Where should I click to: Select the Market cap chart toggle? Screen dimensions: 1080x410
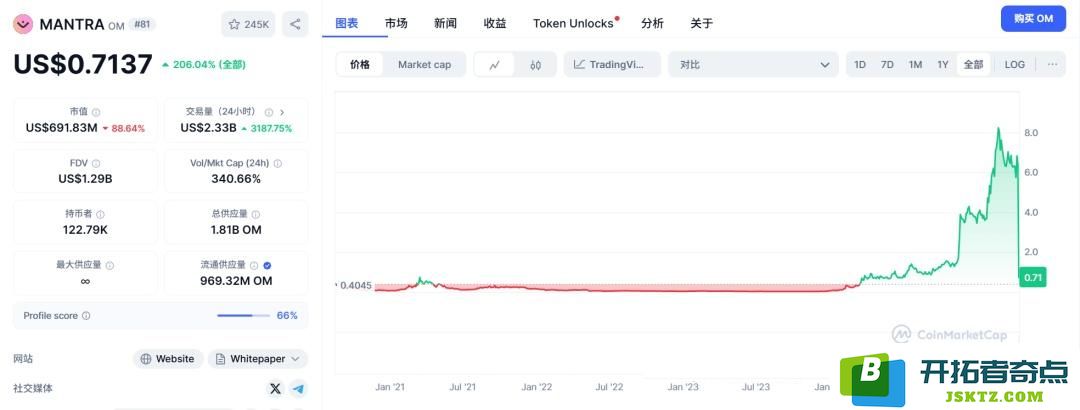[x=424, y=64]
